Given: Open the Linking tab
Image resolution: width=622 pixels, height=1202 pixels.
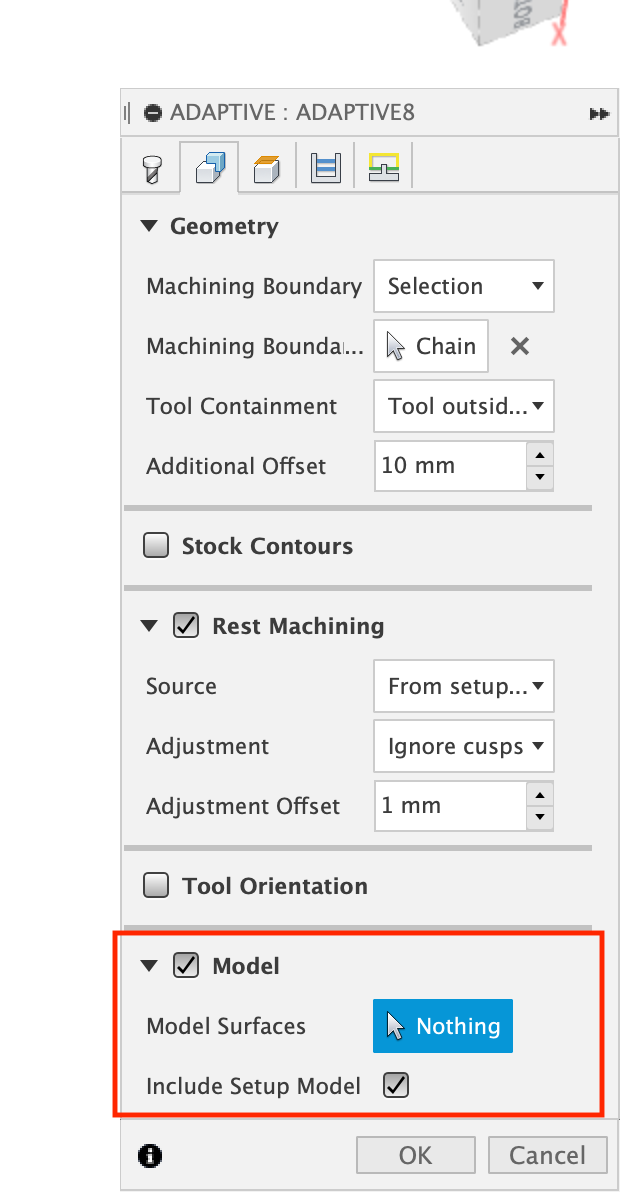Looking at the screenshot, I should [x=384, y=167].
